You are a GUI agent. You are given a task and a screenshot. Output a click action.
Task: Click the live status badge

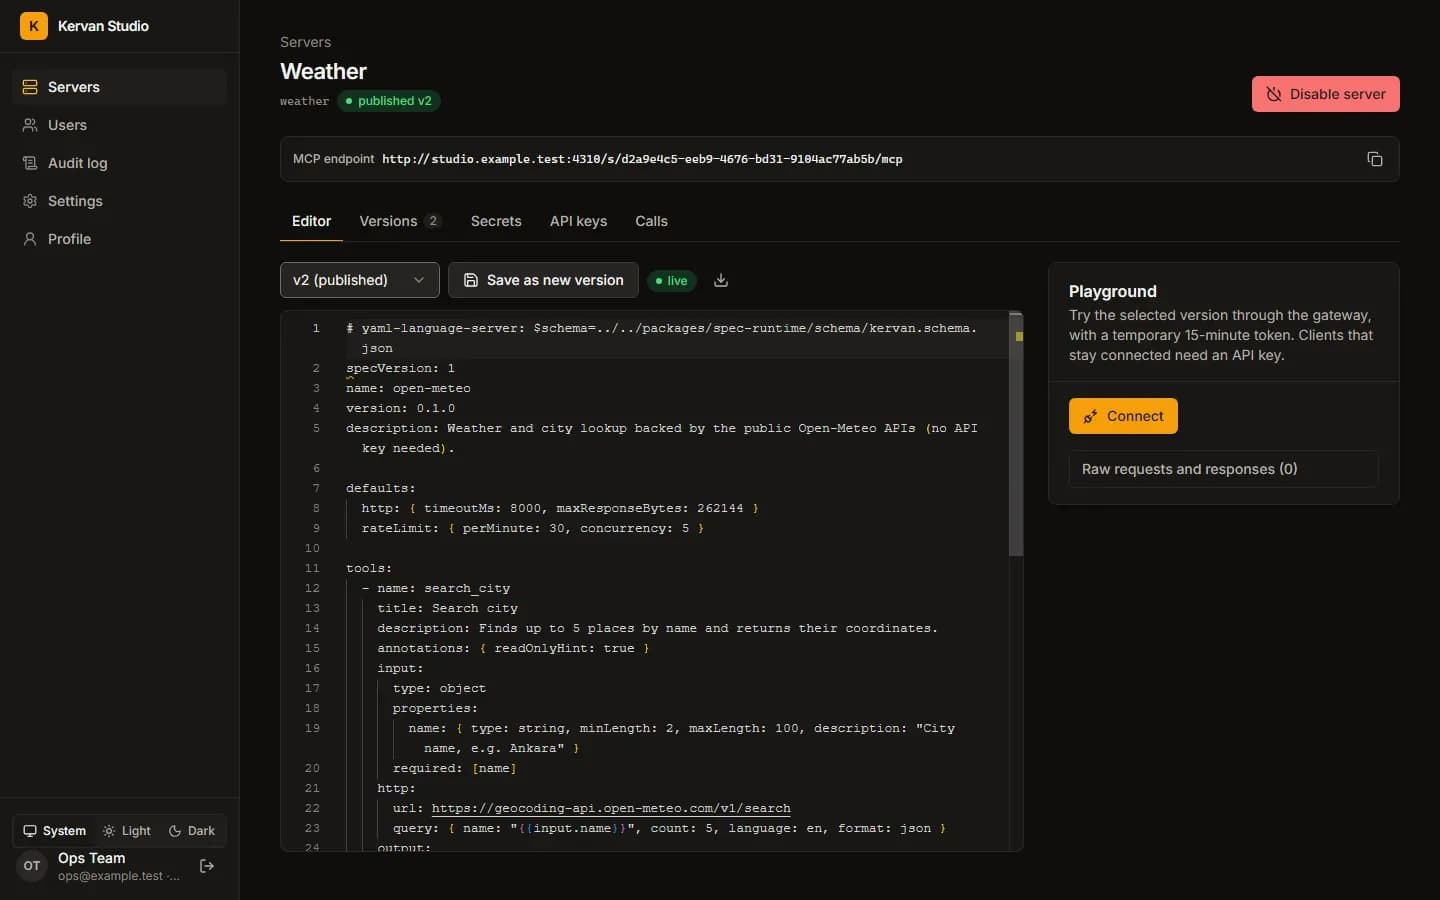tap(671, 281)
